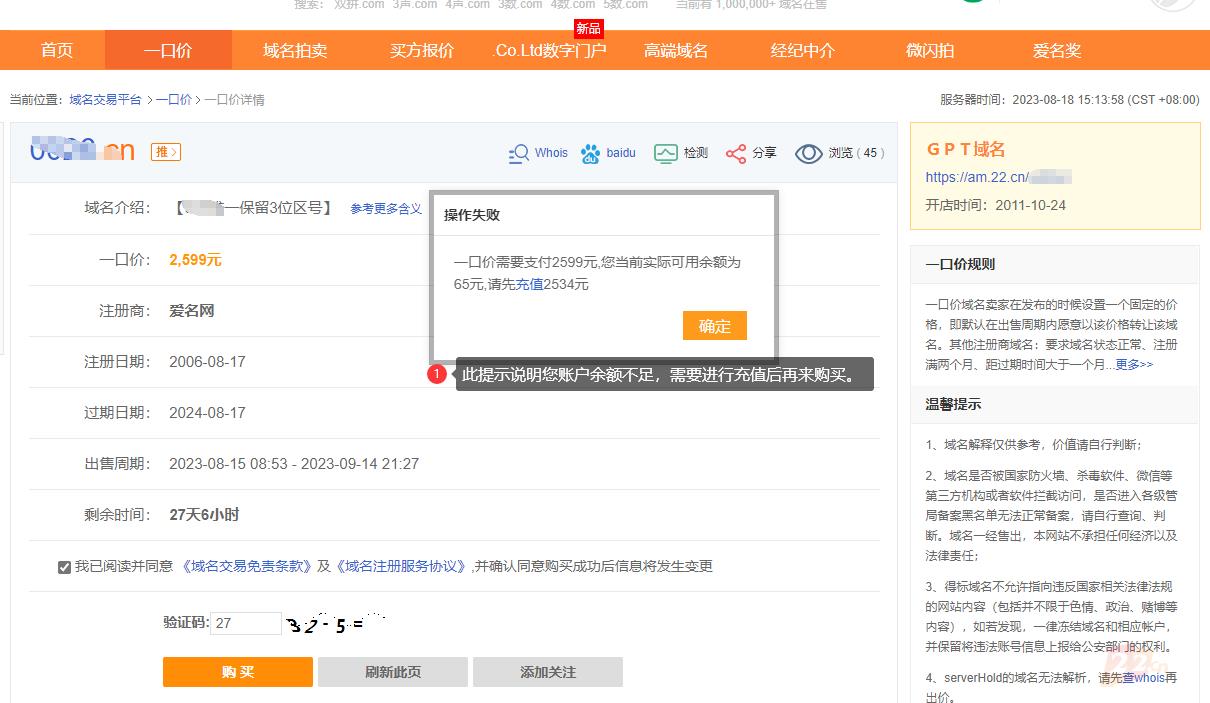The image size is (1210, 703).
Task: Click the orange 购买 button
Action: pos(238,672)
